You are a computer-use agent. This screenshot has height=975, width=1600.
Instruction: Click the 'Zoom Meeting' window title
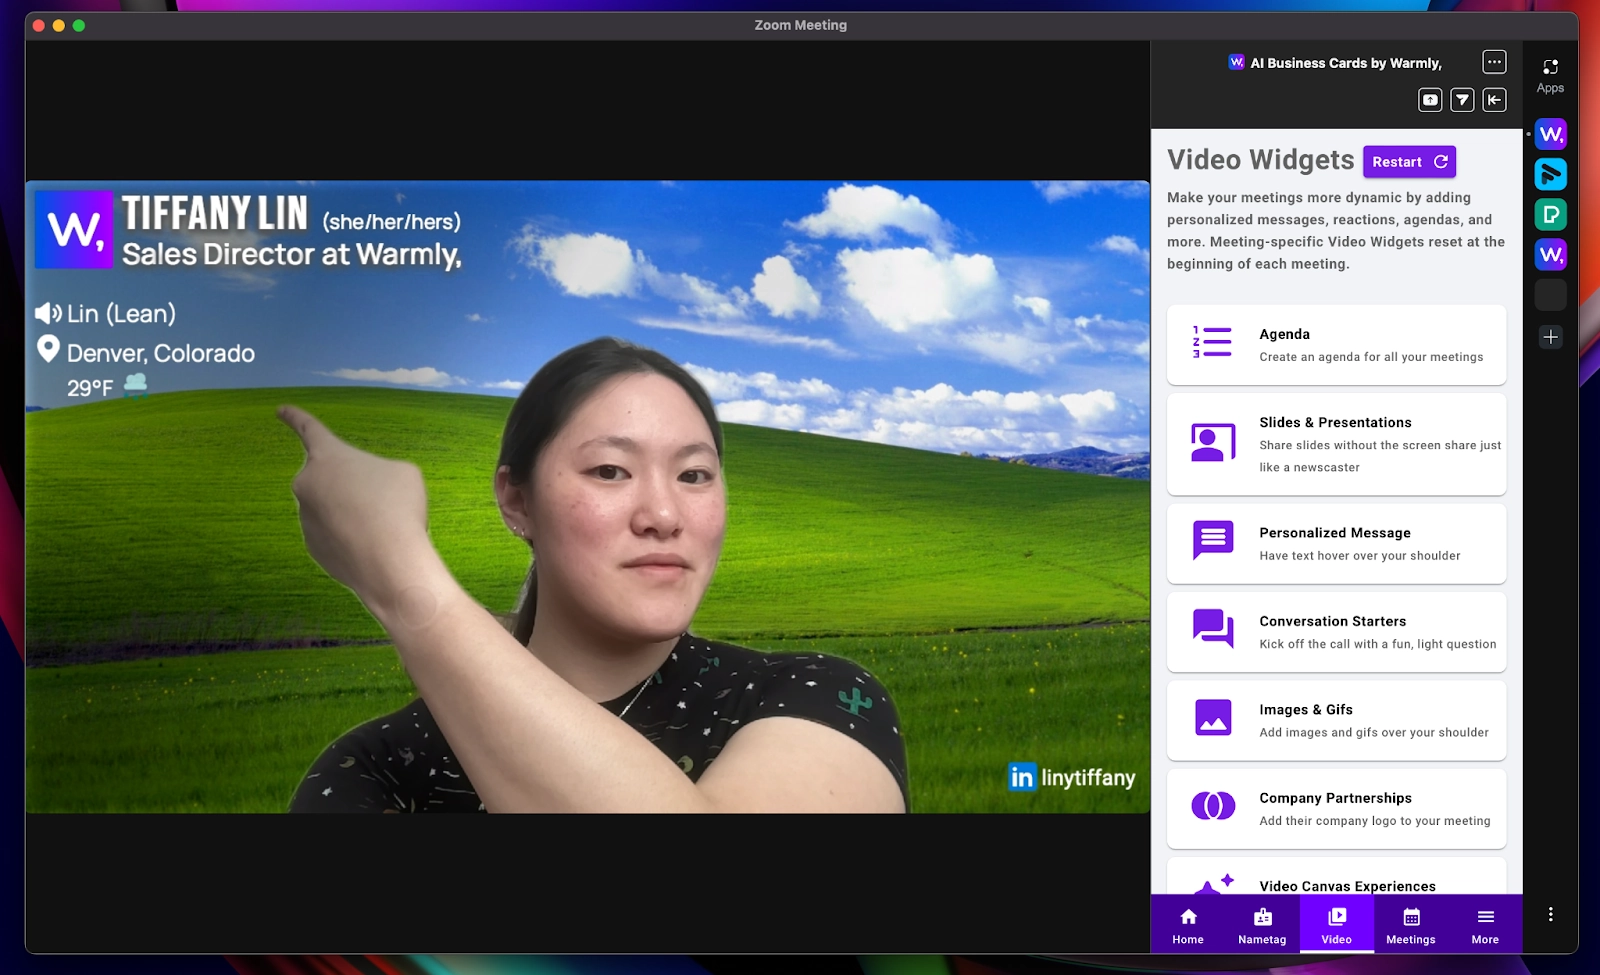pos(800,25)
